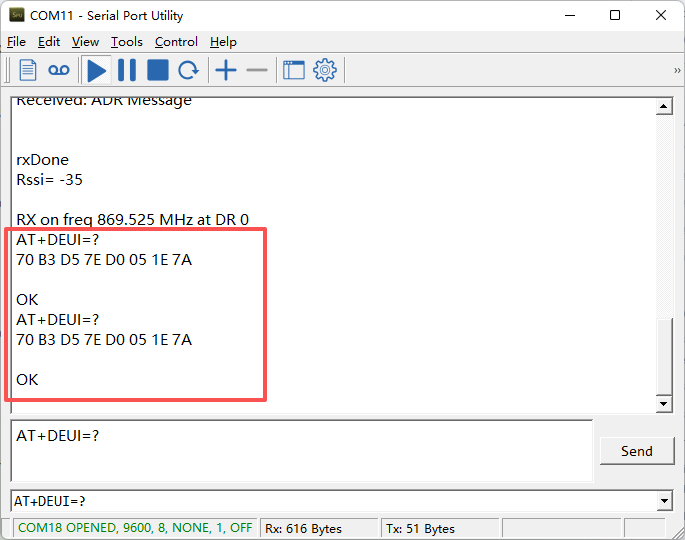
Task: Click the loop/record tape icon in toolbar
Action: [x=59, y=70]
